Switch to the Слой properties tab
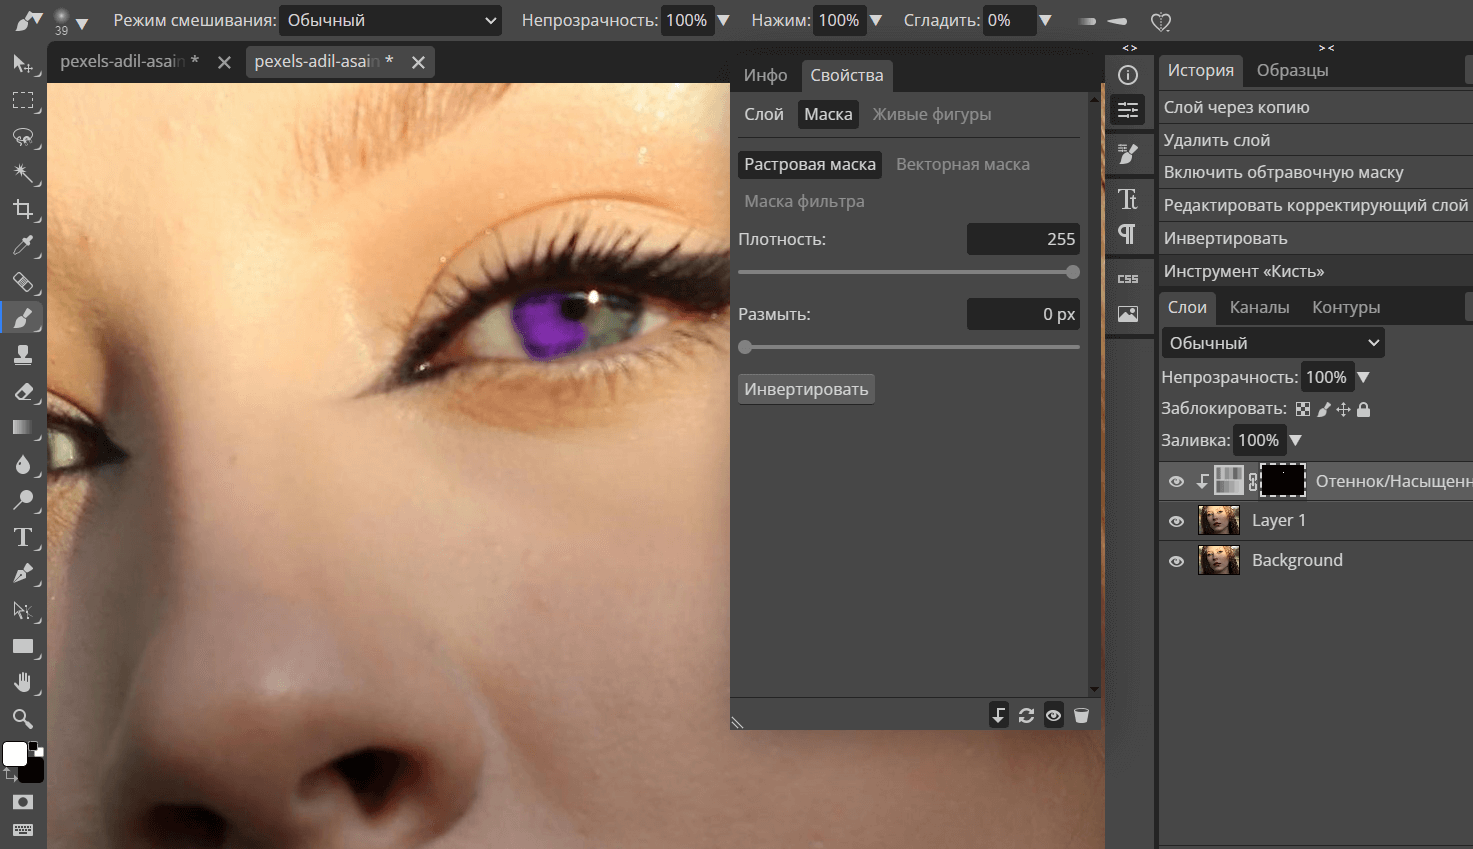The height and width of the screenshot is (849, 1473). [764, 114]
